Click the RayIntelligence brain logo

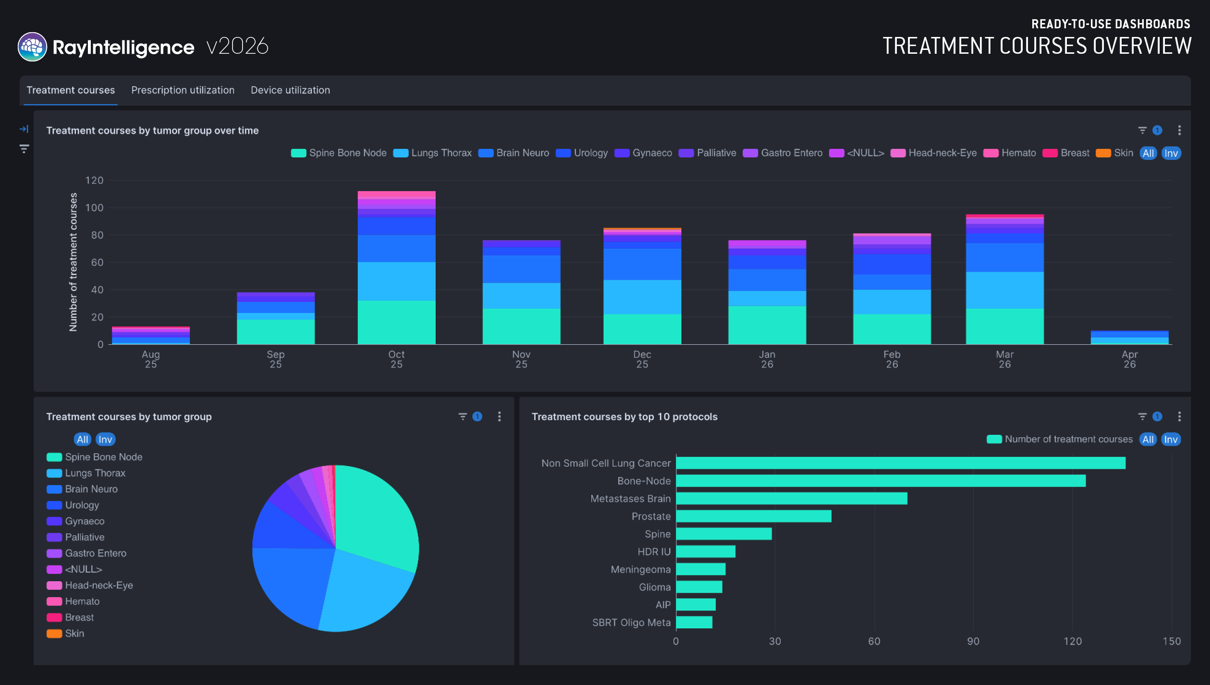click(x=32, y=46)
